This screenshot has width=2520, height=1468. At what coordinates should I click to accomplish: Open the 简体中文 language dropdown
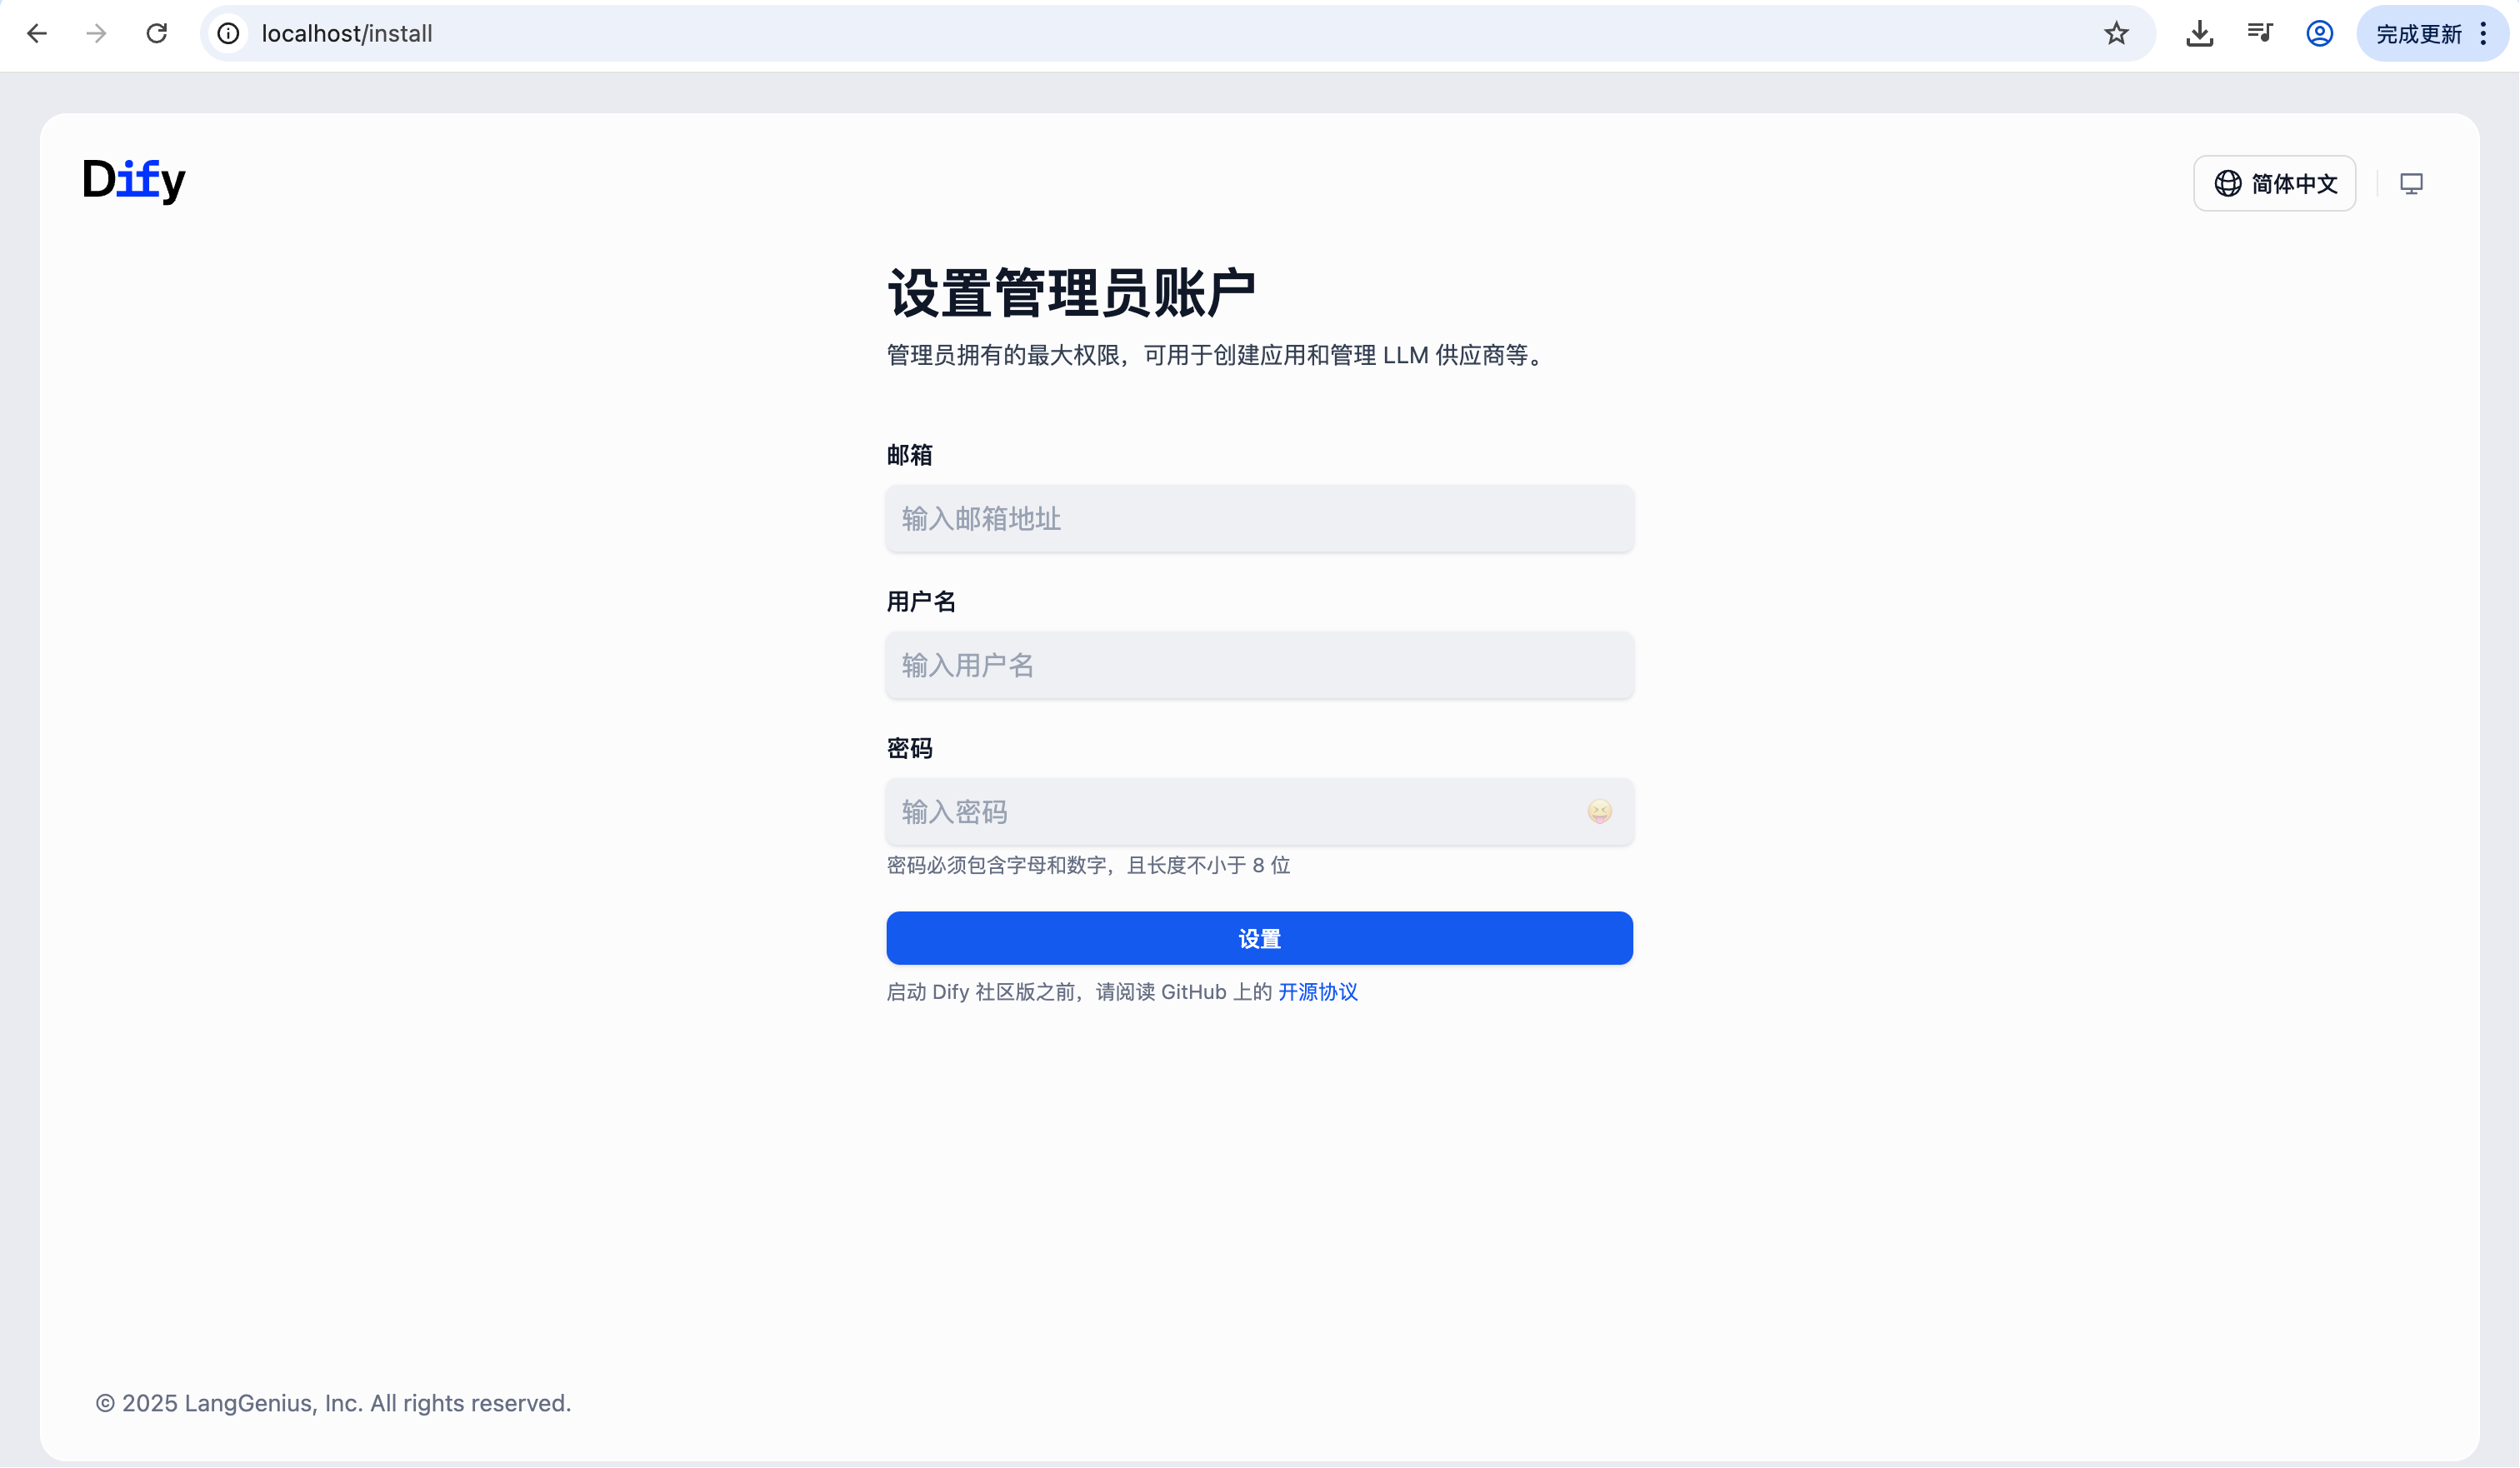coord(2274,183)
